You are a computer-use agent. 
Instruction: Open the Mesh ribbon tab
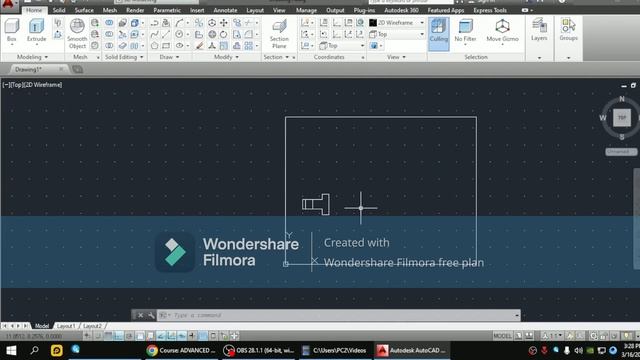click(109, 10)
